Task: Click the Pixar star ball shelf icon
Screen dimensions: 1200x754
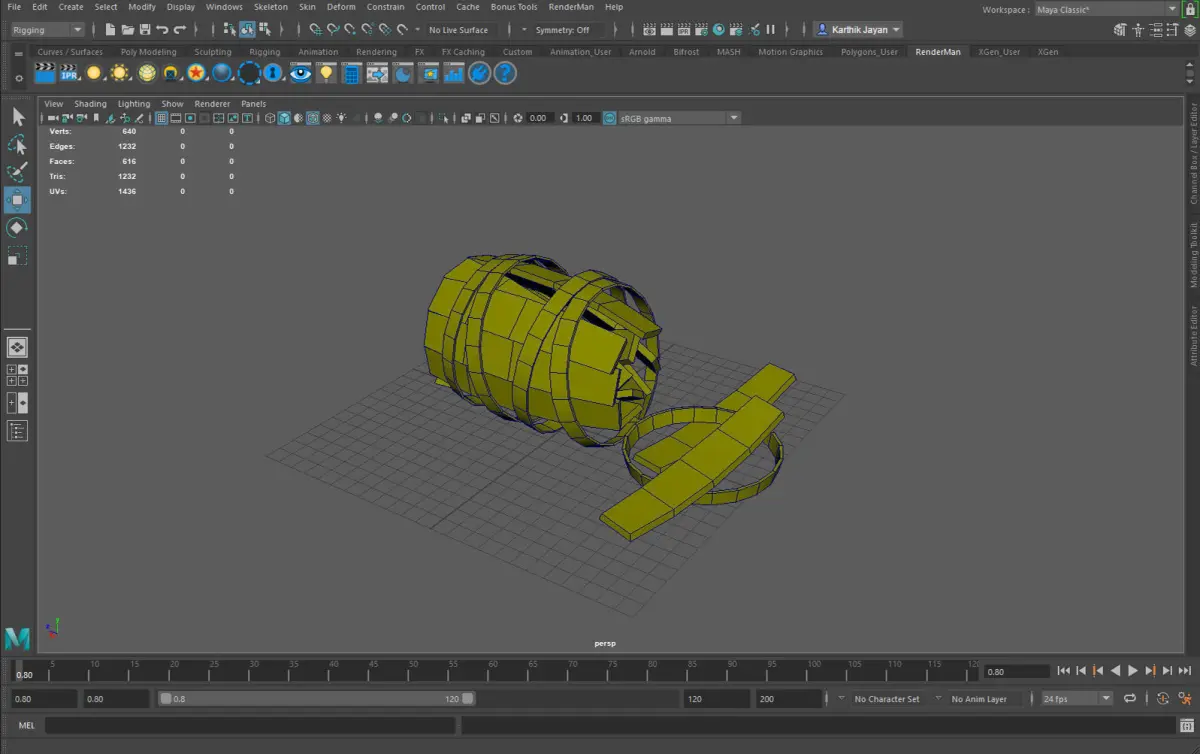Action: pyautogui.click(x=196, y=72)
